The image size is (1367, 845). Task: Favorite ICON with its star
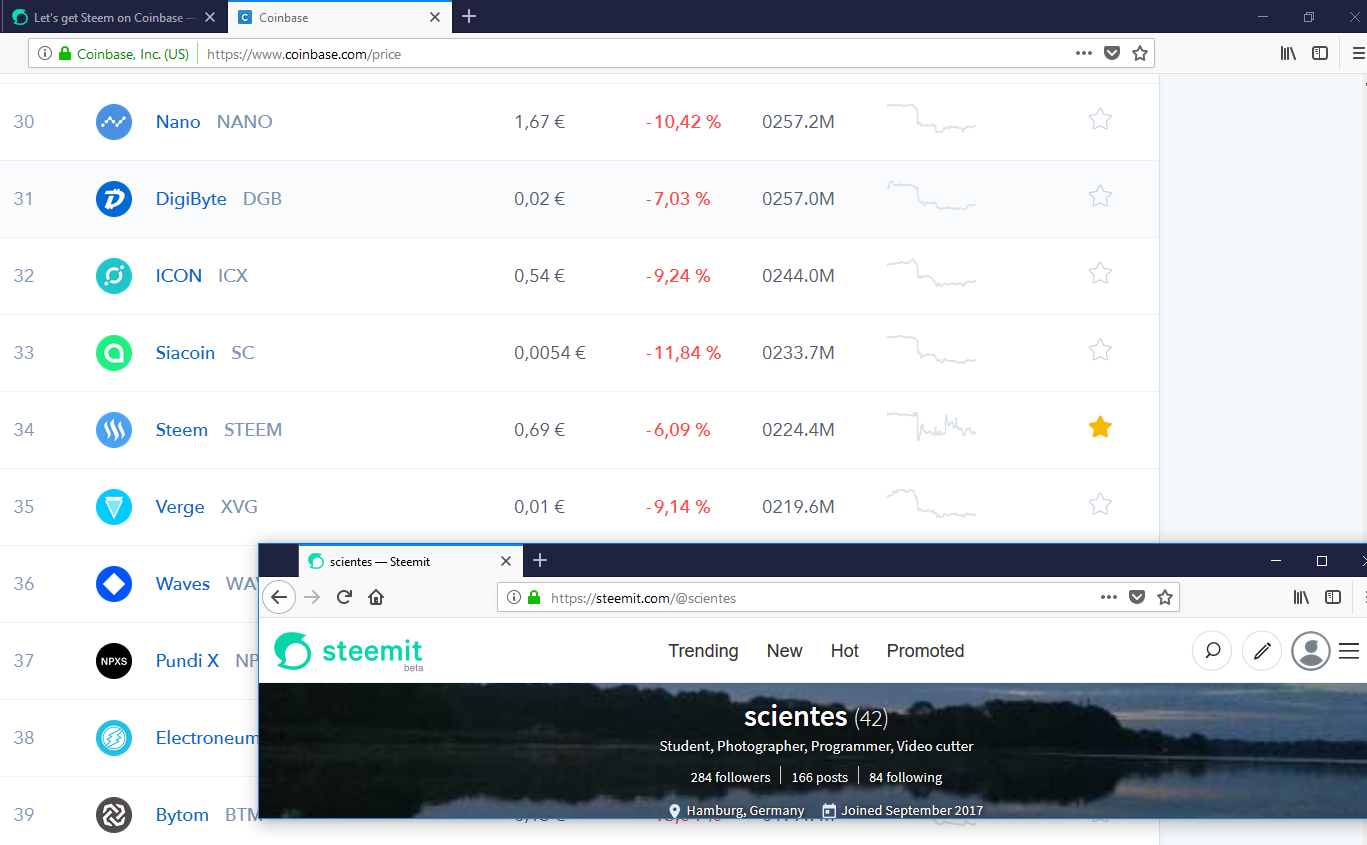pyautogui.click(x=1100, y=274)
